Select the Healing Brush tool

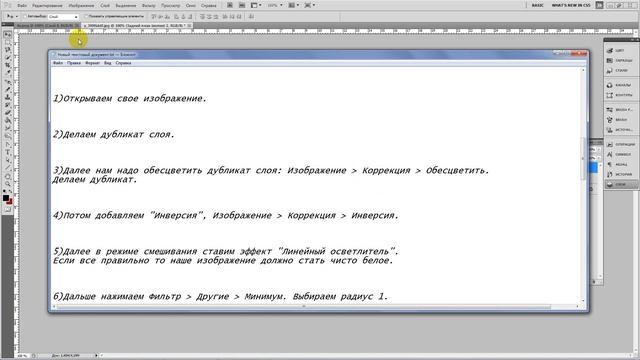pyautogui.click(x=7, y=82)
